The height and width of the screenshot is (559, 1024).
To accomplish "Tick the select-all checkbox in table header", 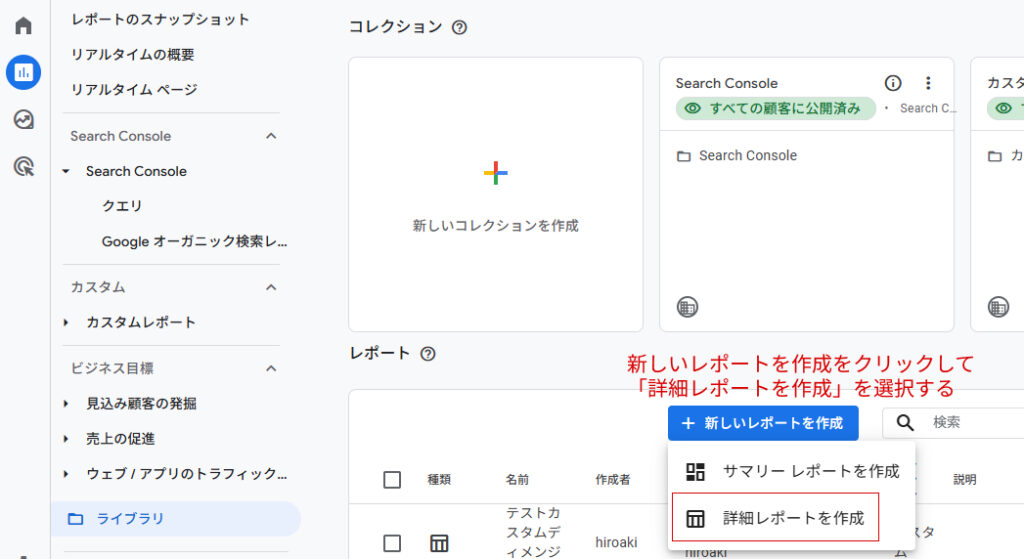I will click(392, 480).
